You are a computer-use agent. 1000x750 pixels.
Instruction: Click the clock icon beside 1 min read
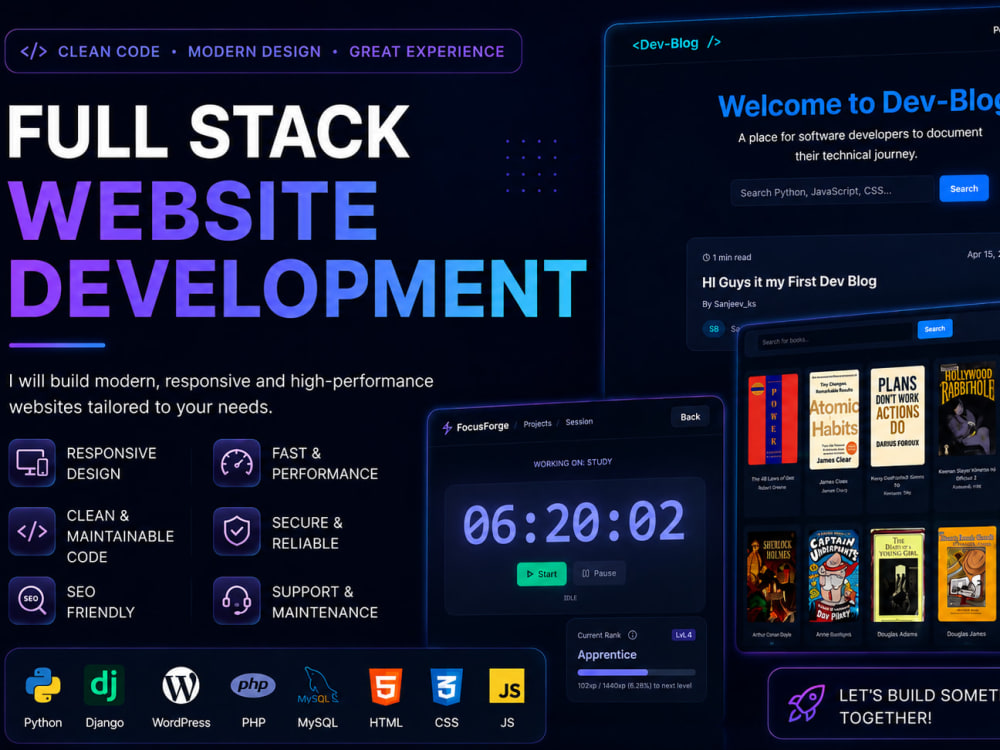pyautogui.click(x=706, y=258)
